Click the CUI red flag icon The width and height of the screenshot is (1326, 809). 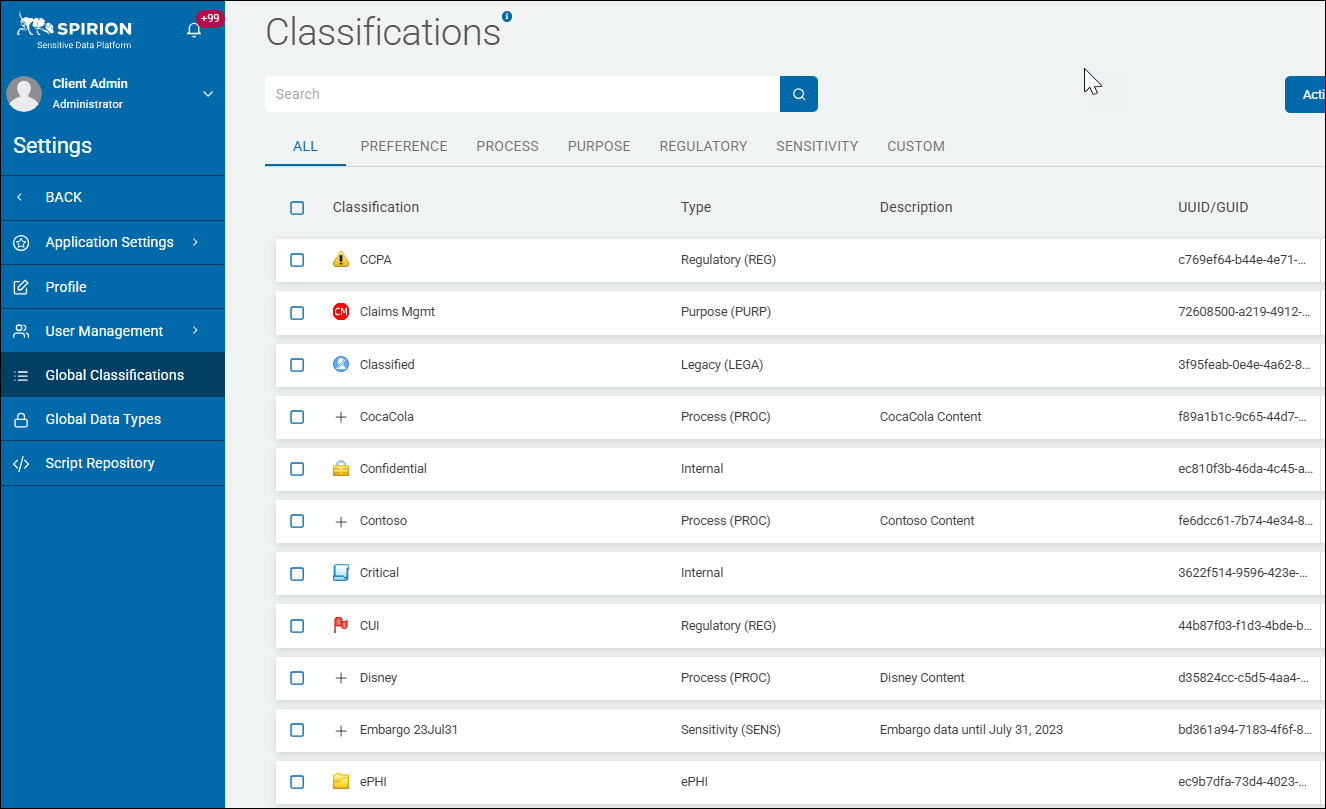pos(341,626)
